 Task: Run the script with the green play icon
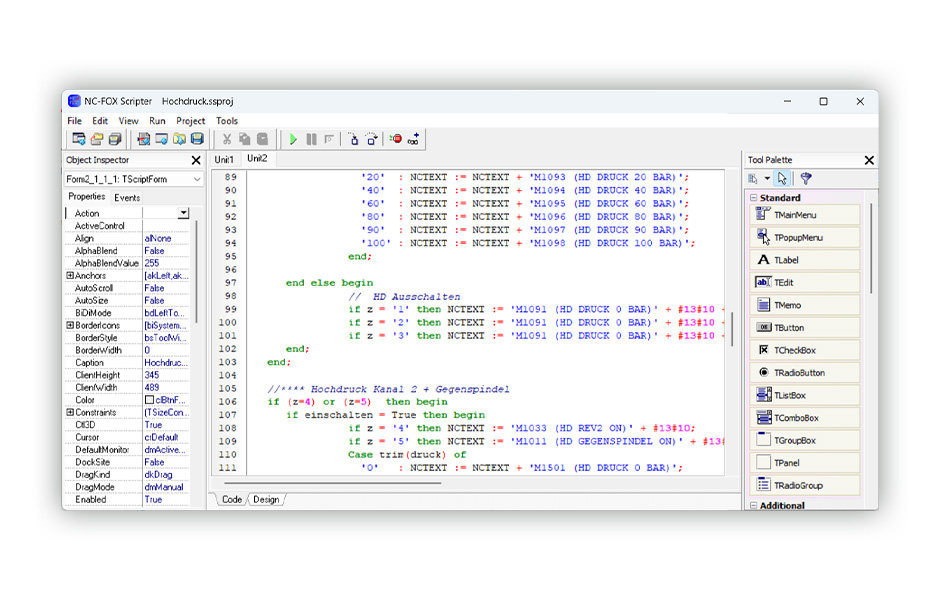point(293,139)
